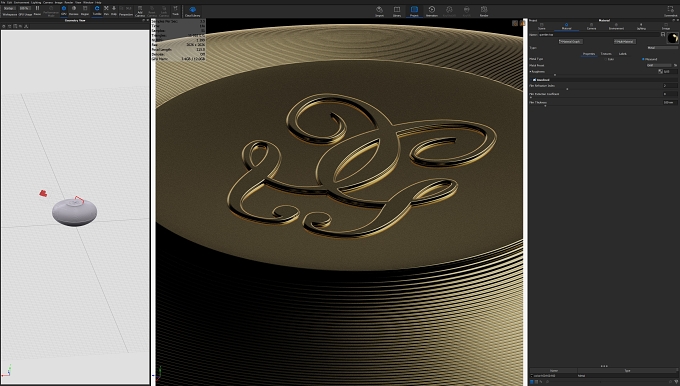Click the Multi-Material button
This screenshot has width=680, height=386.
(625, 42)
